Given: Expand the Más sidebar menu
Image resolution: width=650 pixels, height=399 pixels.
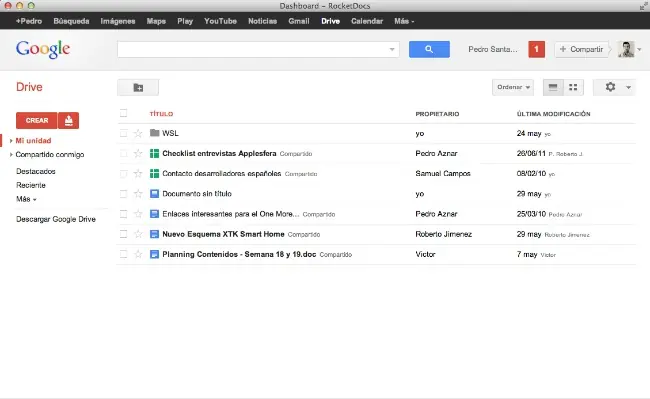Looking at the screenshot, I should (x=26, y=199).
